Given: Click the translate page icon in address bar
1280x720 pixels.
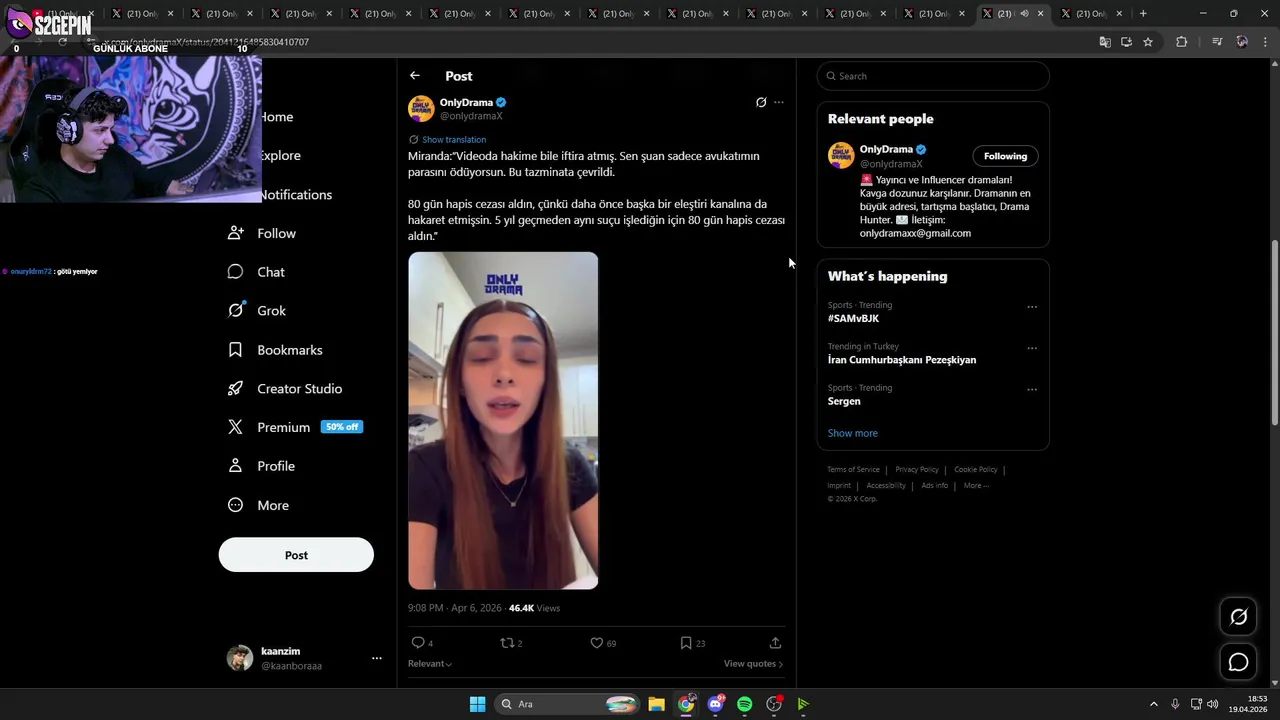Looking at the screenshot, I should [1105, 42].
